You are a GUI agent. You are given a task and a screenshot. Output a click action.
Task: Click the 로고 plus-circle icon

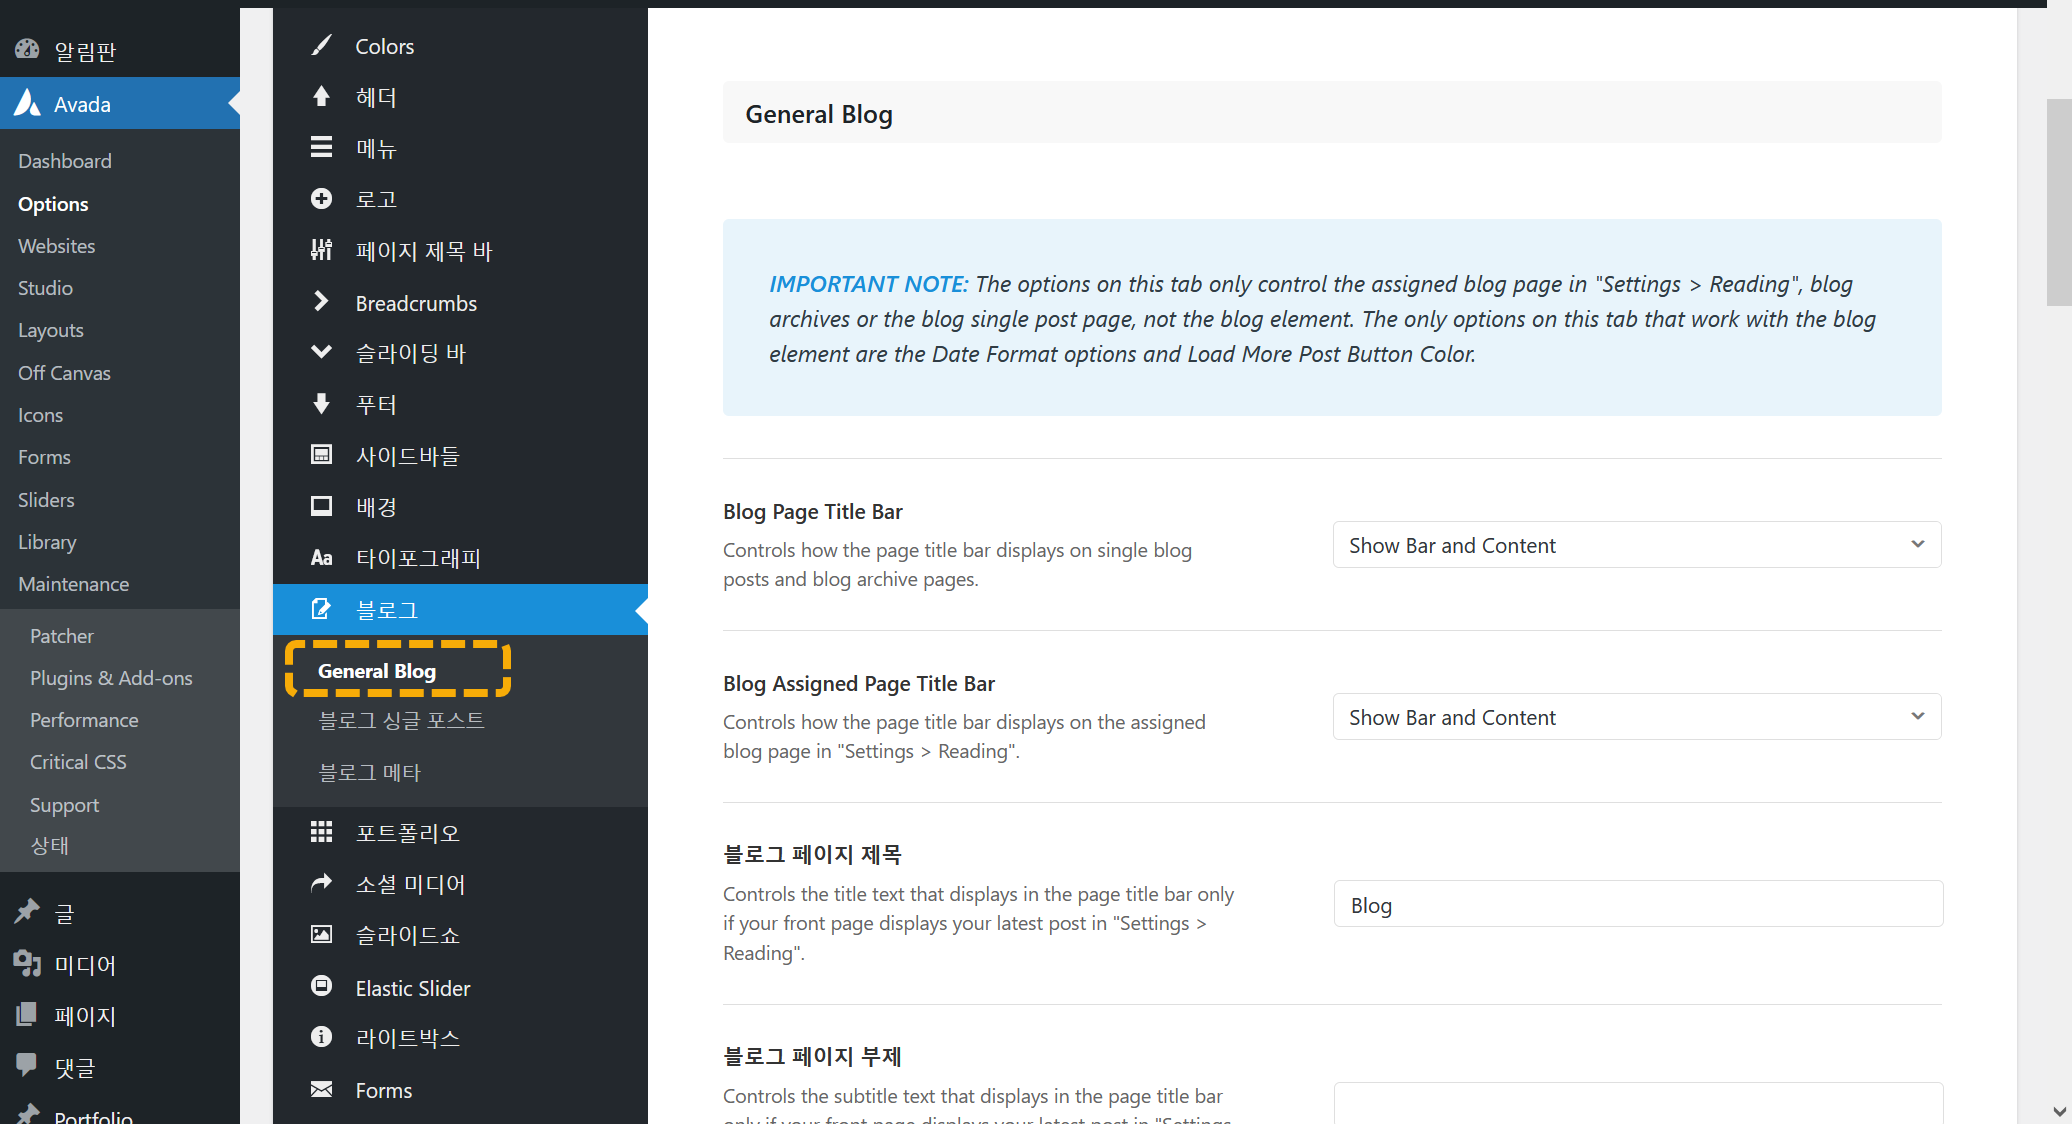click(x=321, y=199)
